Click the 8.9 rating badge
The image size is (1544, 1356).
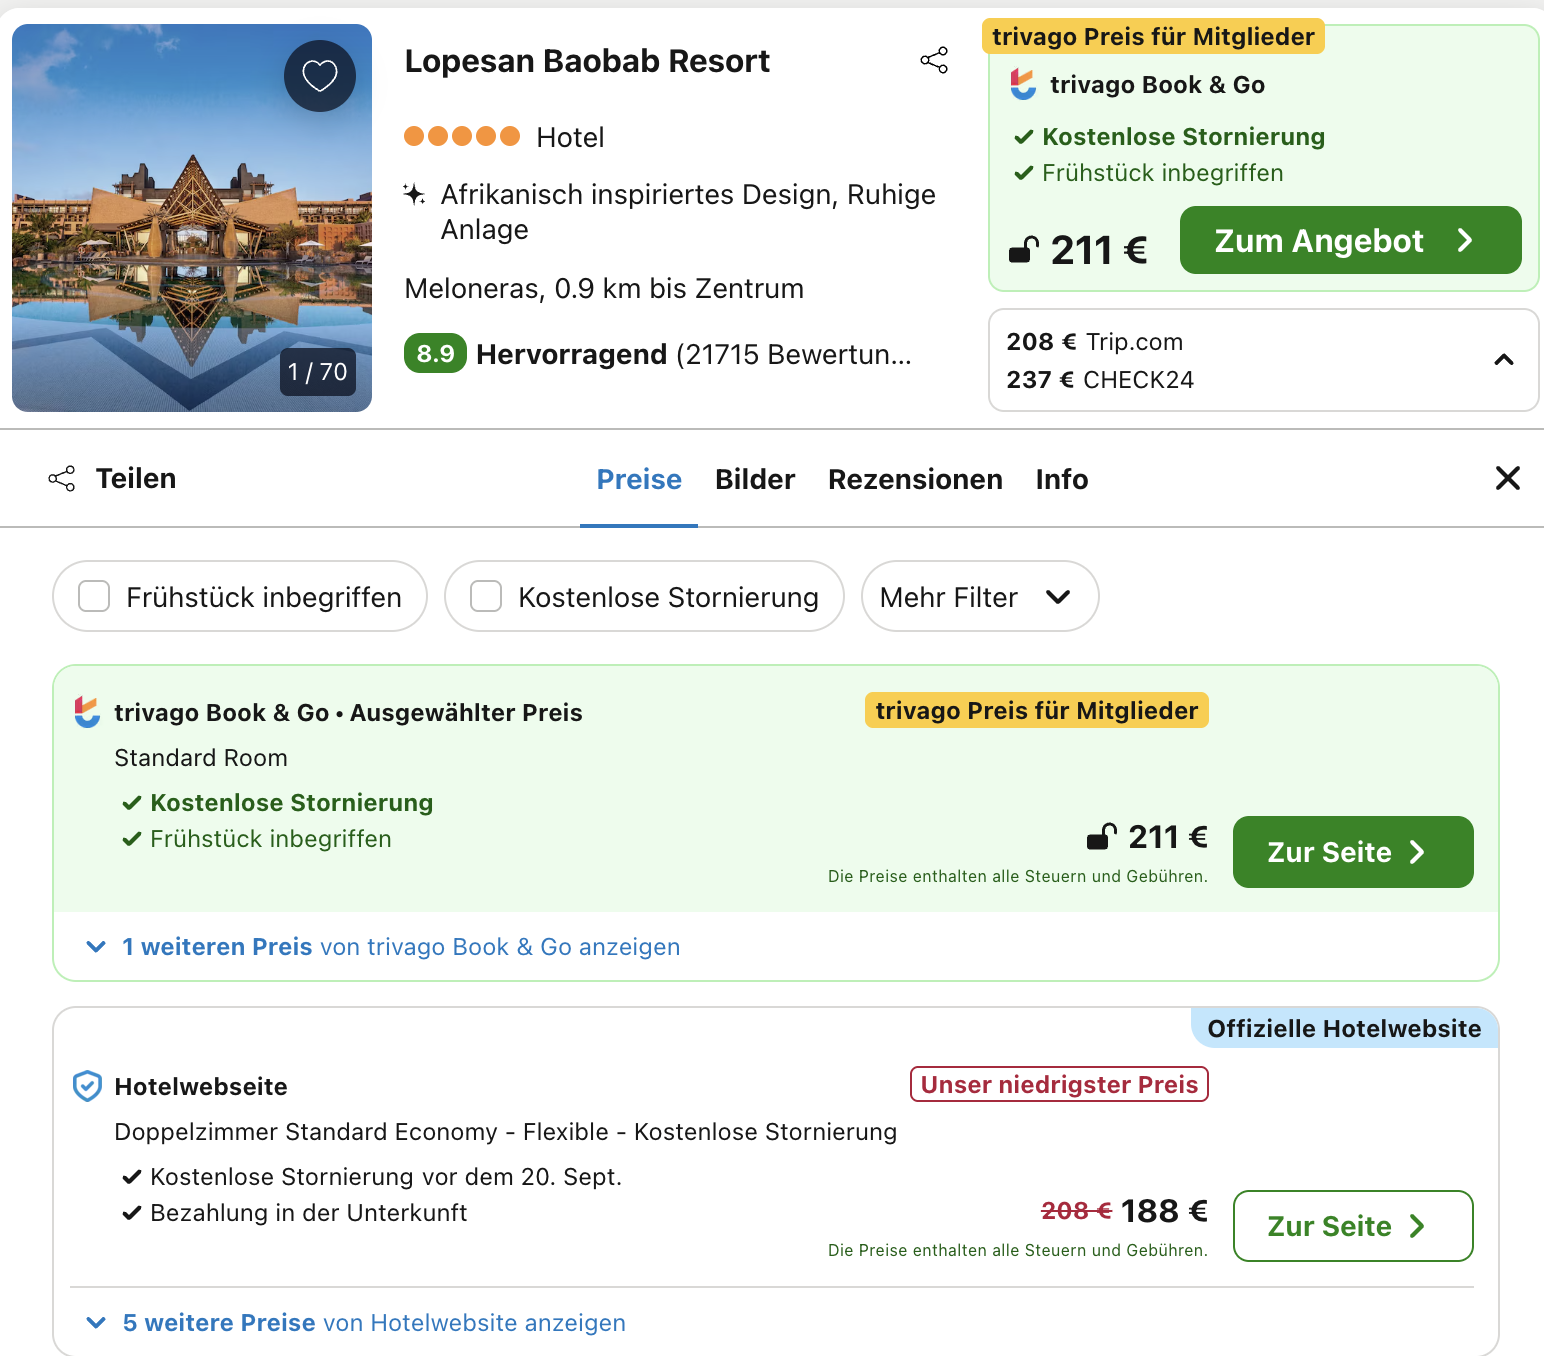click(435, 354)
